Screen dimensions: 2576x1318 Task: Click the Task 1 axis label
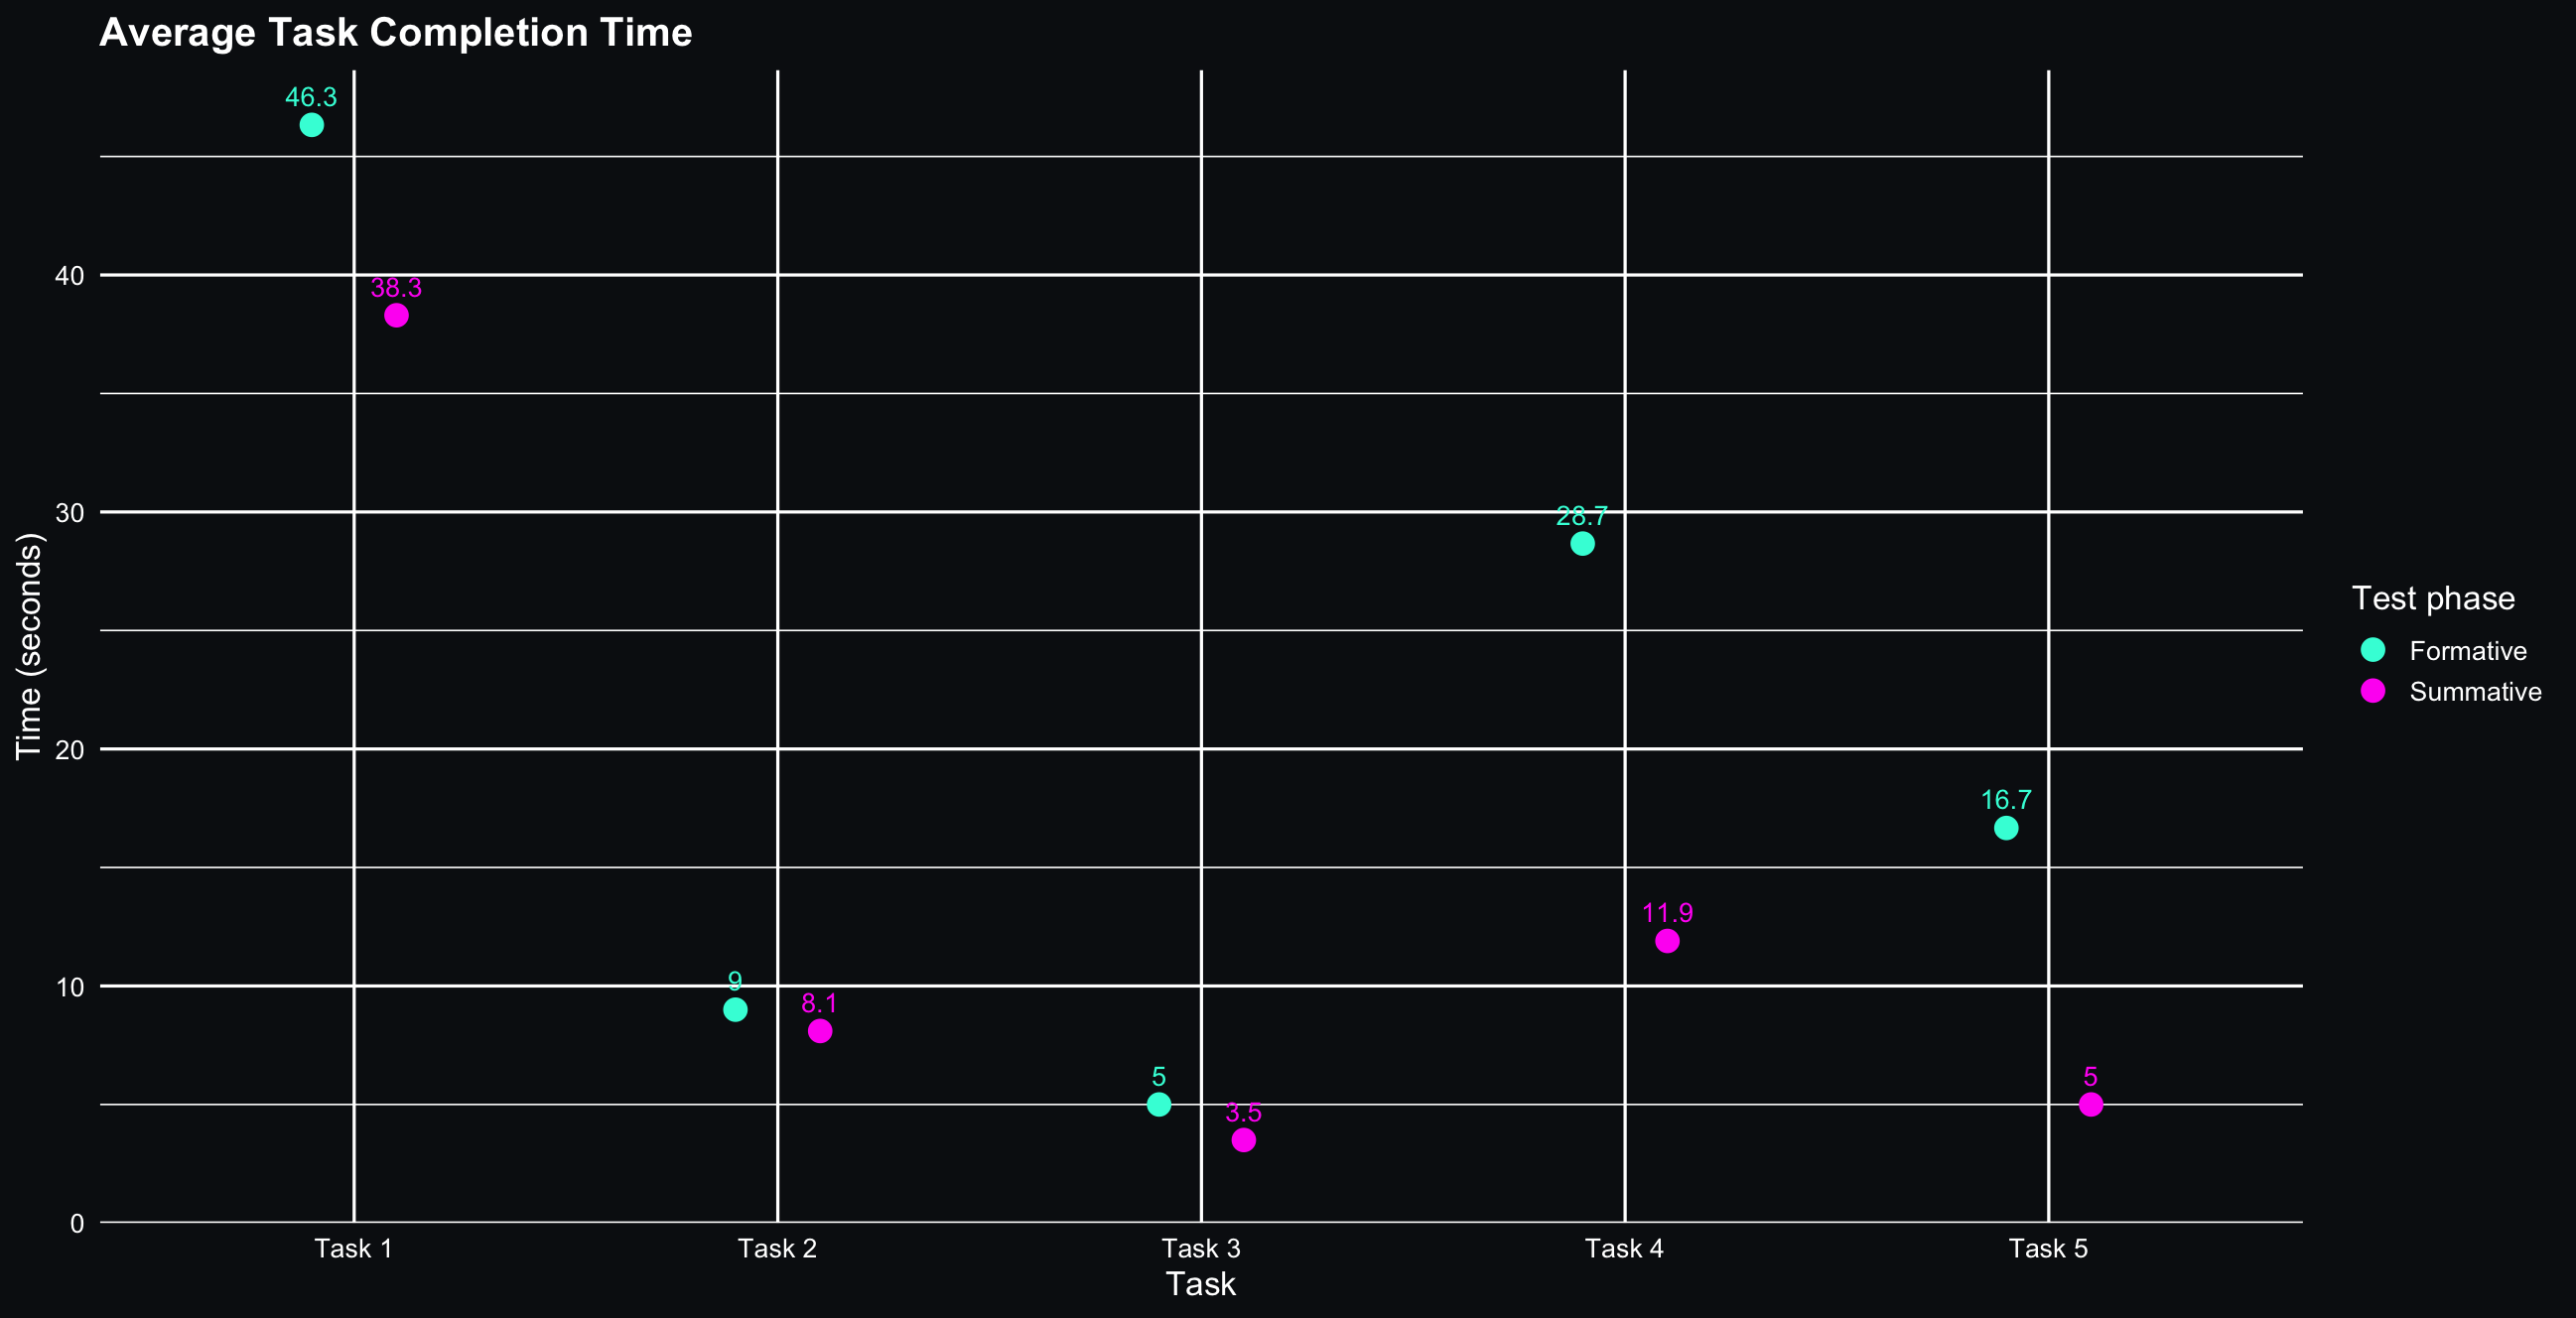click(x=353, y=1248)
